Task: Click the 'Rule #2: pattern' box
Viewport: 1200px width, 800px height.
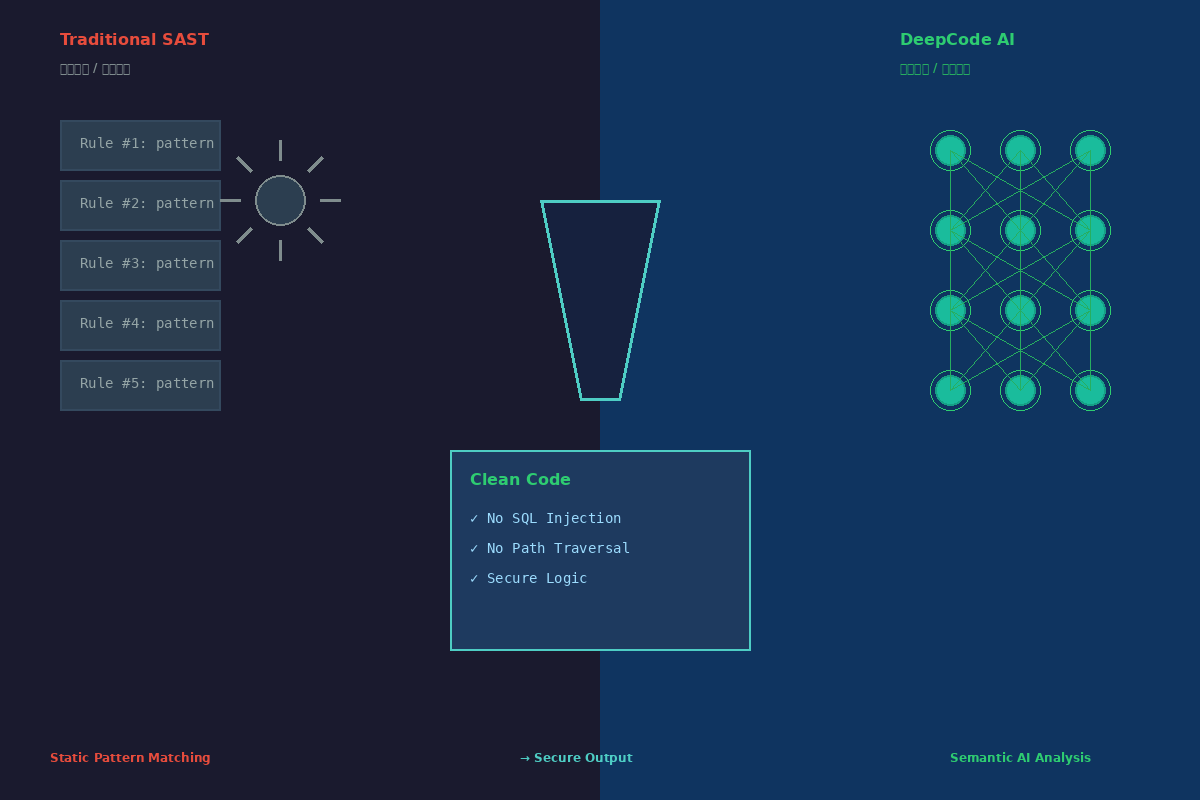Action: [x=140, y=205]
